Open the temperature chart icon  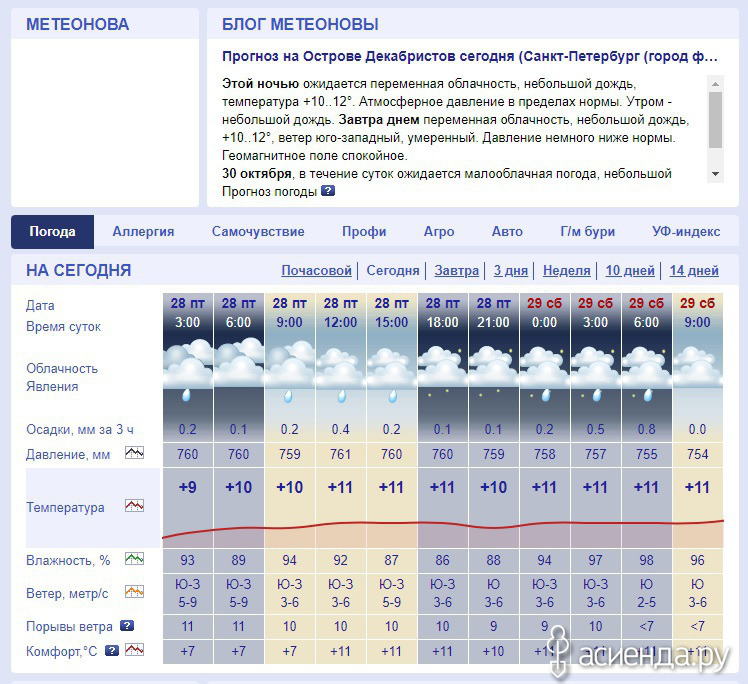point(134,505)
